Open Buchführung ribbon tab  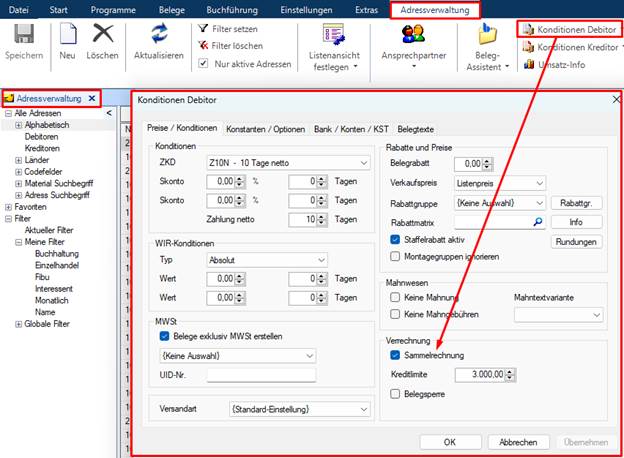232,10
